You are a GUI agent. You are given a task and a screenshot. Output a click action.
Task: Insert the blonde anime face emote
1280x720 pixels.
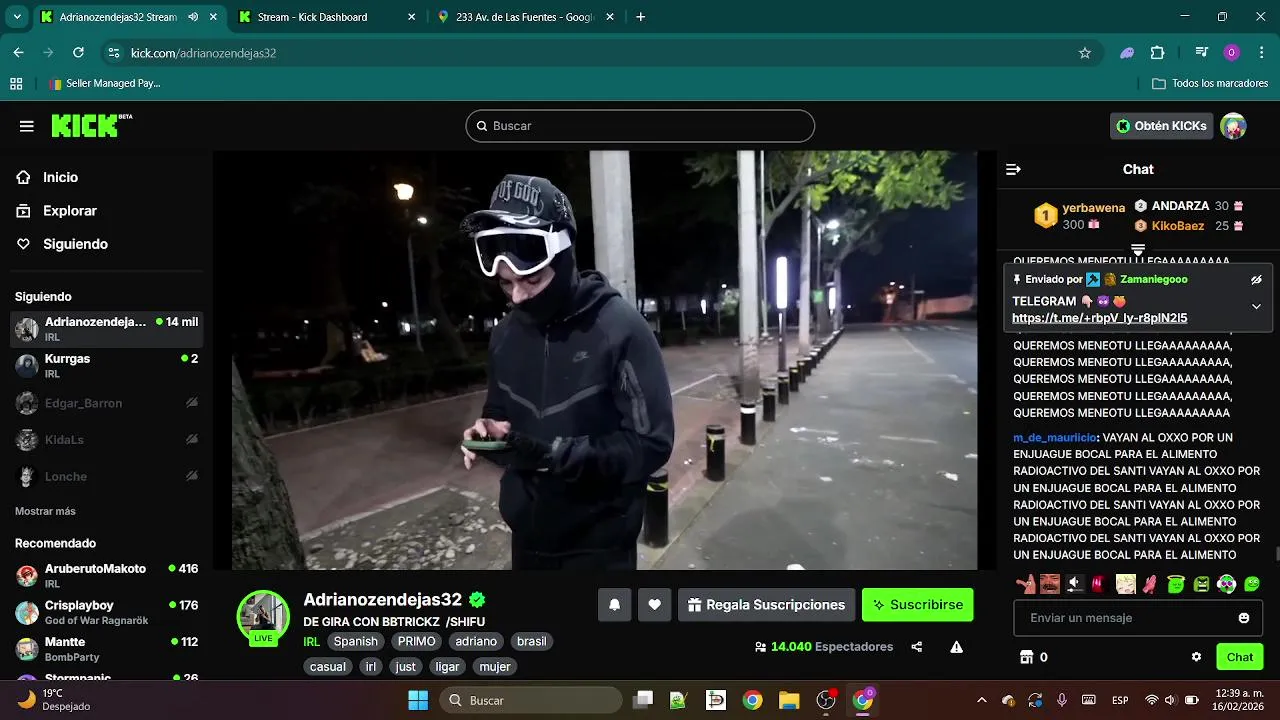pos(1126,584)
